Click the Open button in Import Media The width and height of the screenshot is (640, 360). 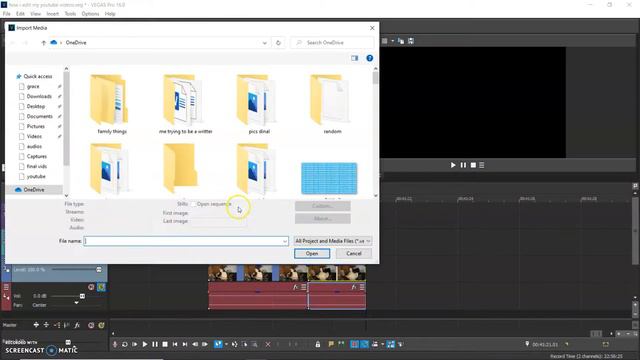coord(312,253)
